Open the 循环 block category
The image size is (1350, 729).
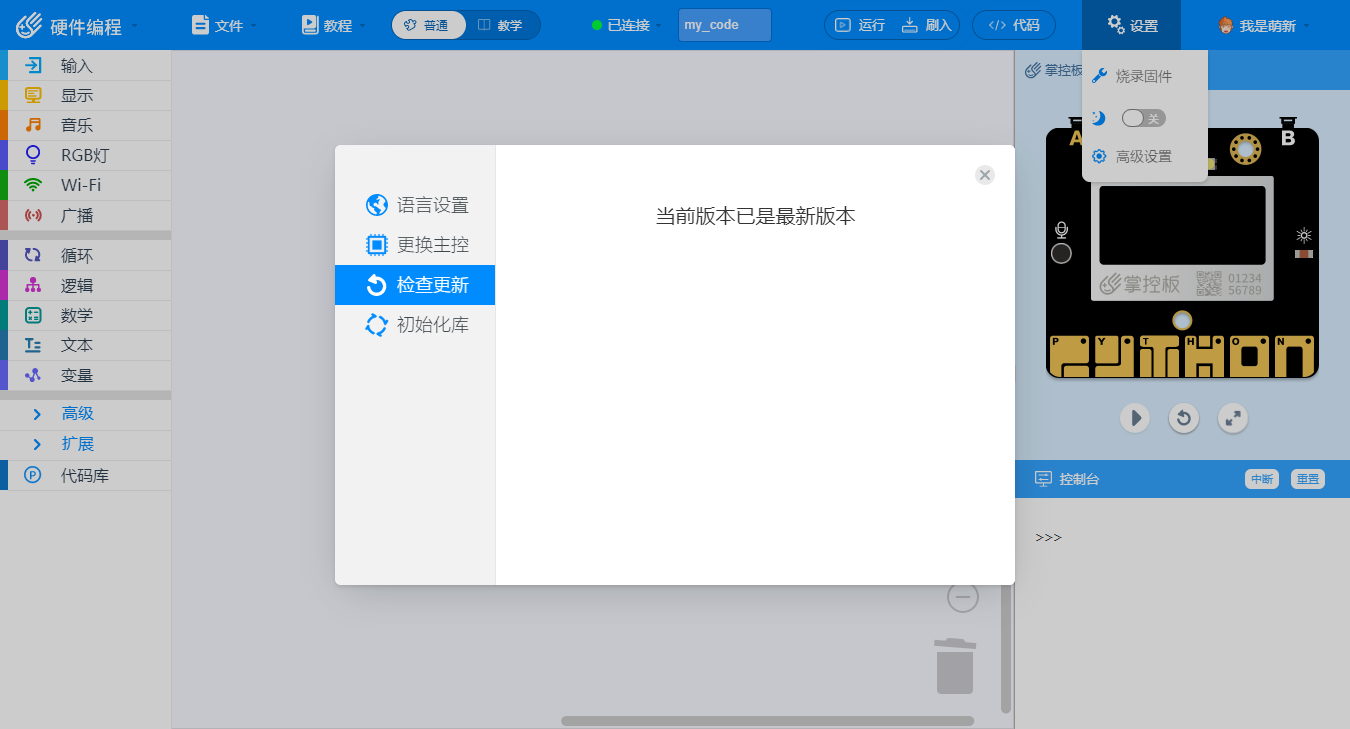click(86, 256)
